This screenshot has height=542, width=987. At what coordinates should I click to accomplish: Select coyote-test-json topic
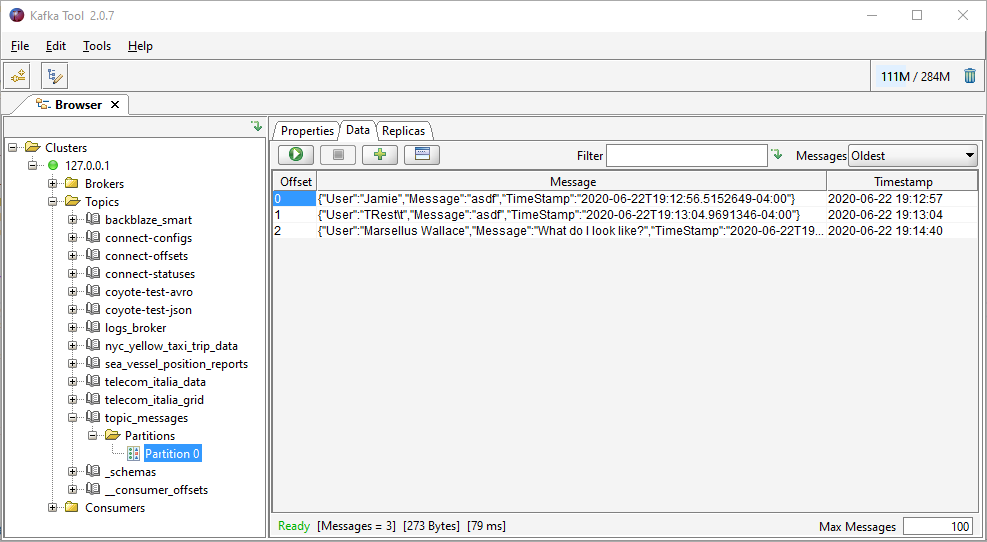(x=149, y=310)
